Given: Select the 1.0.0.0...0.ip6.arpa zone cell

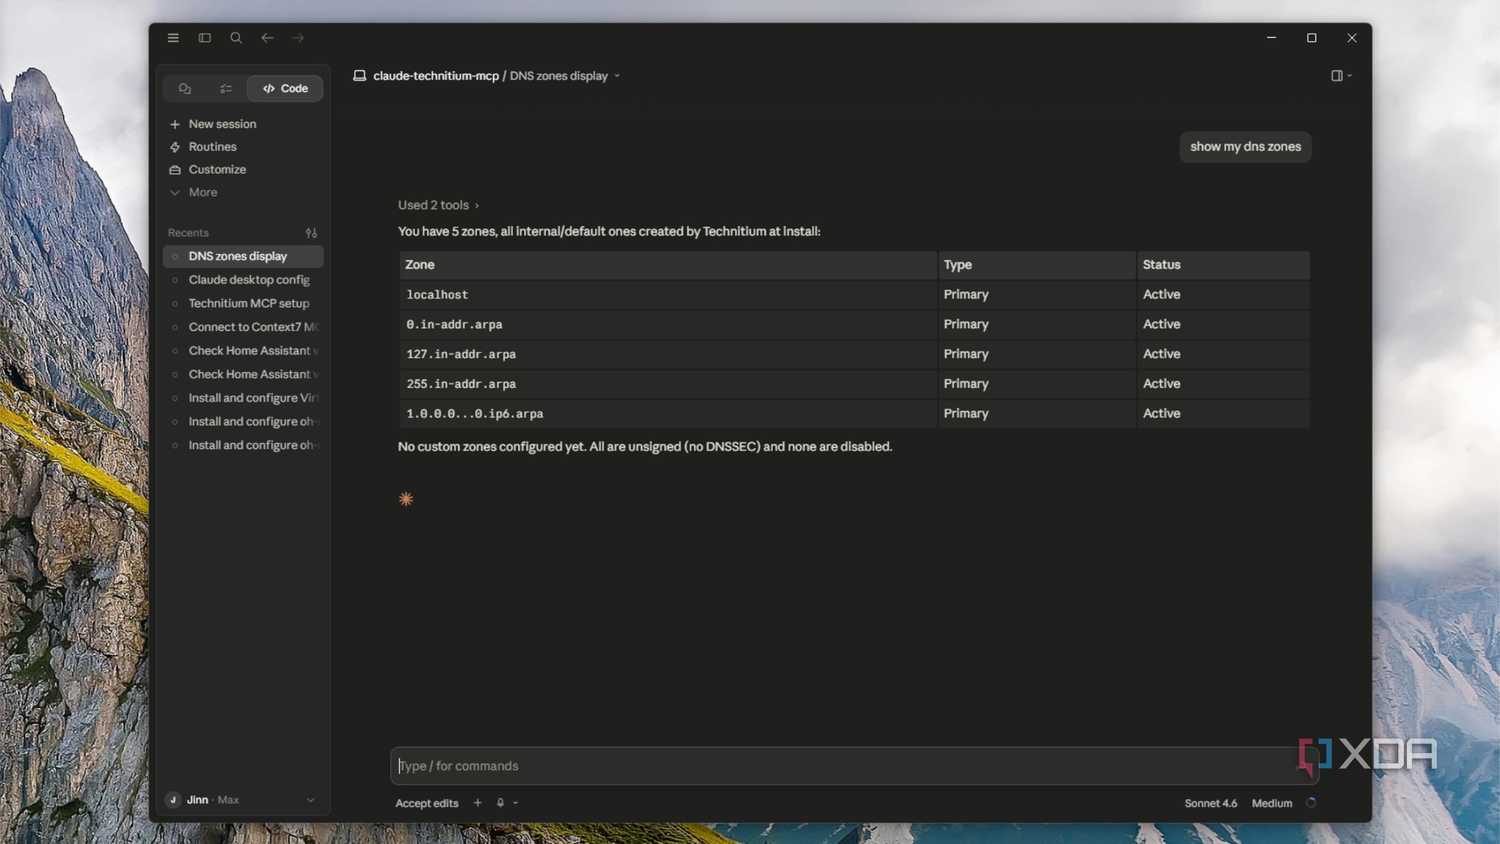Looking at the screenshot, I should tap(667, 414).
